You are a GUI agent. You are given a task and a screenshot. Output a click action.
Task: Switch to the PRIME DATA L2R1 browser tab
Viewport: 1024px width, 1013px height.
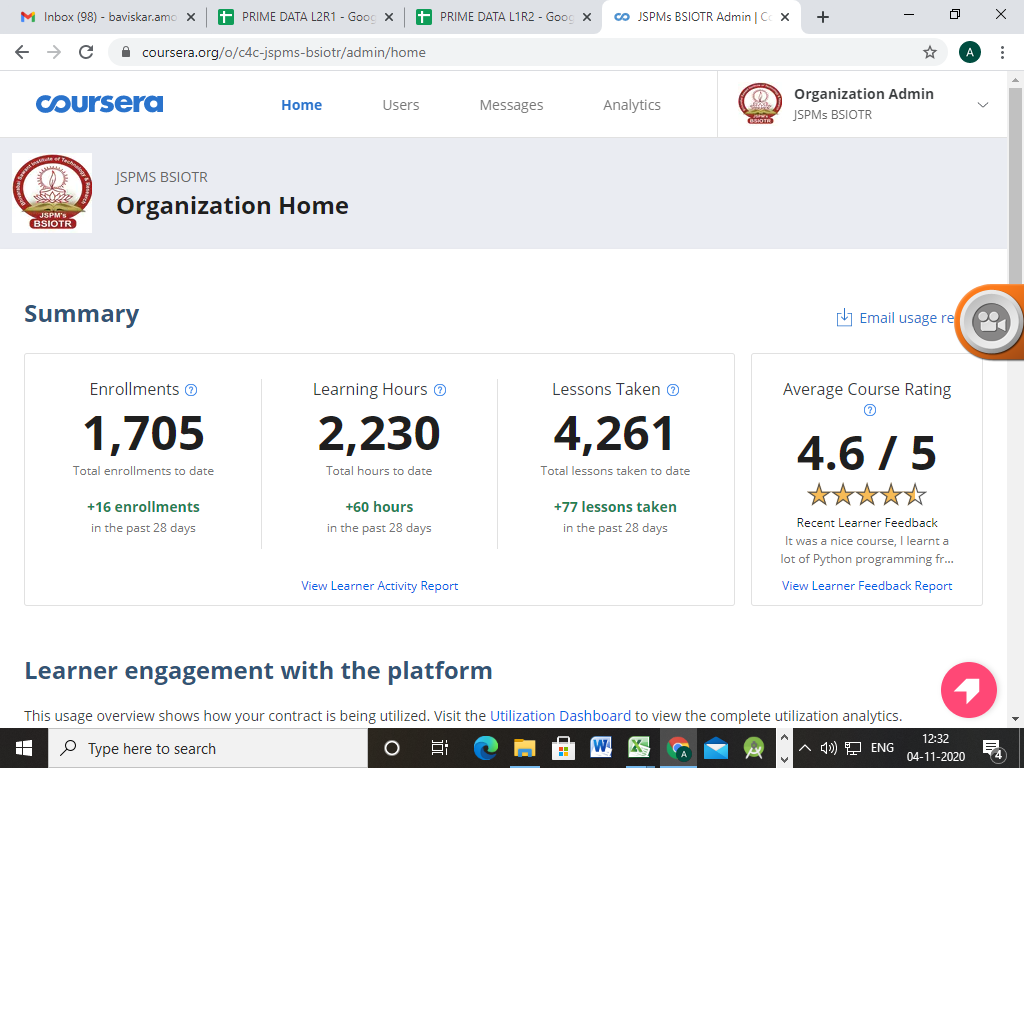pyautogui.click(x=305, y=17)
